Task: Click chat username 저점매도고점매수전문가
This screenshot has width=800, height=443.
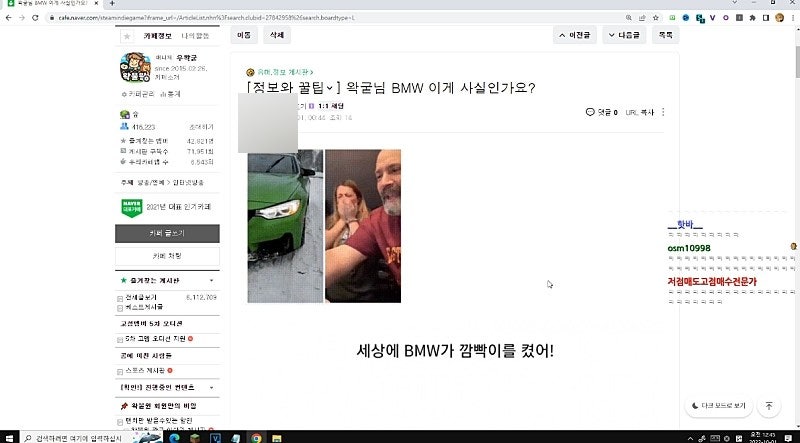Action: pos(712,282)
